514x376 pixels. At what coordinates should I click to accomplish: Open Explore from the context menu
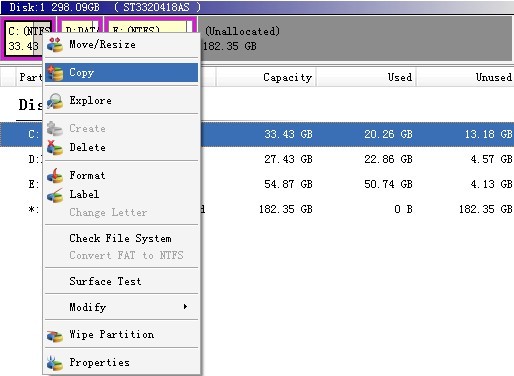click(122, 101)
